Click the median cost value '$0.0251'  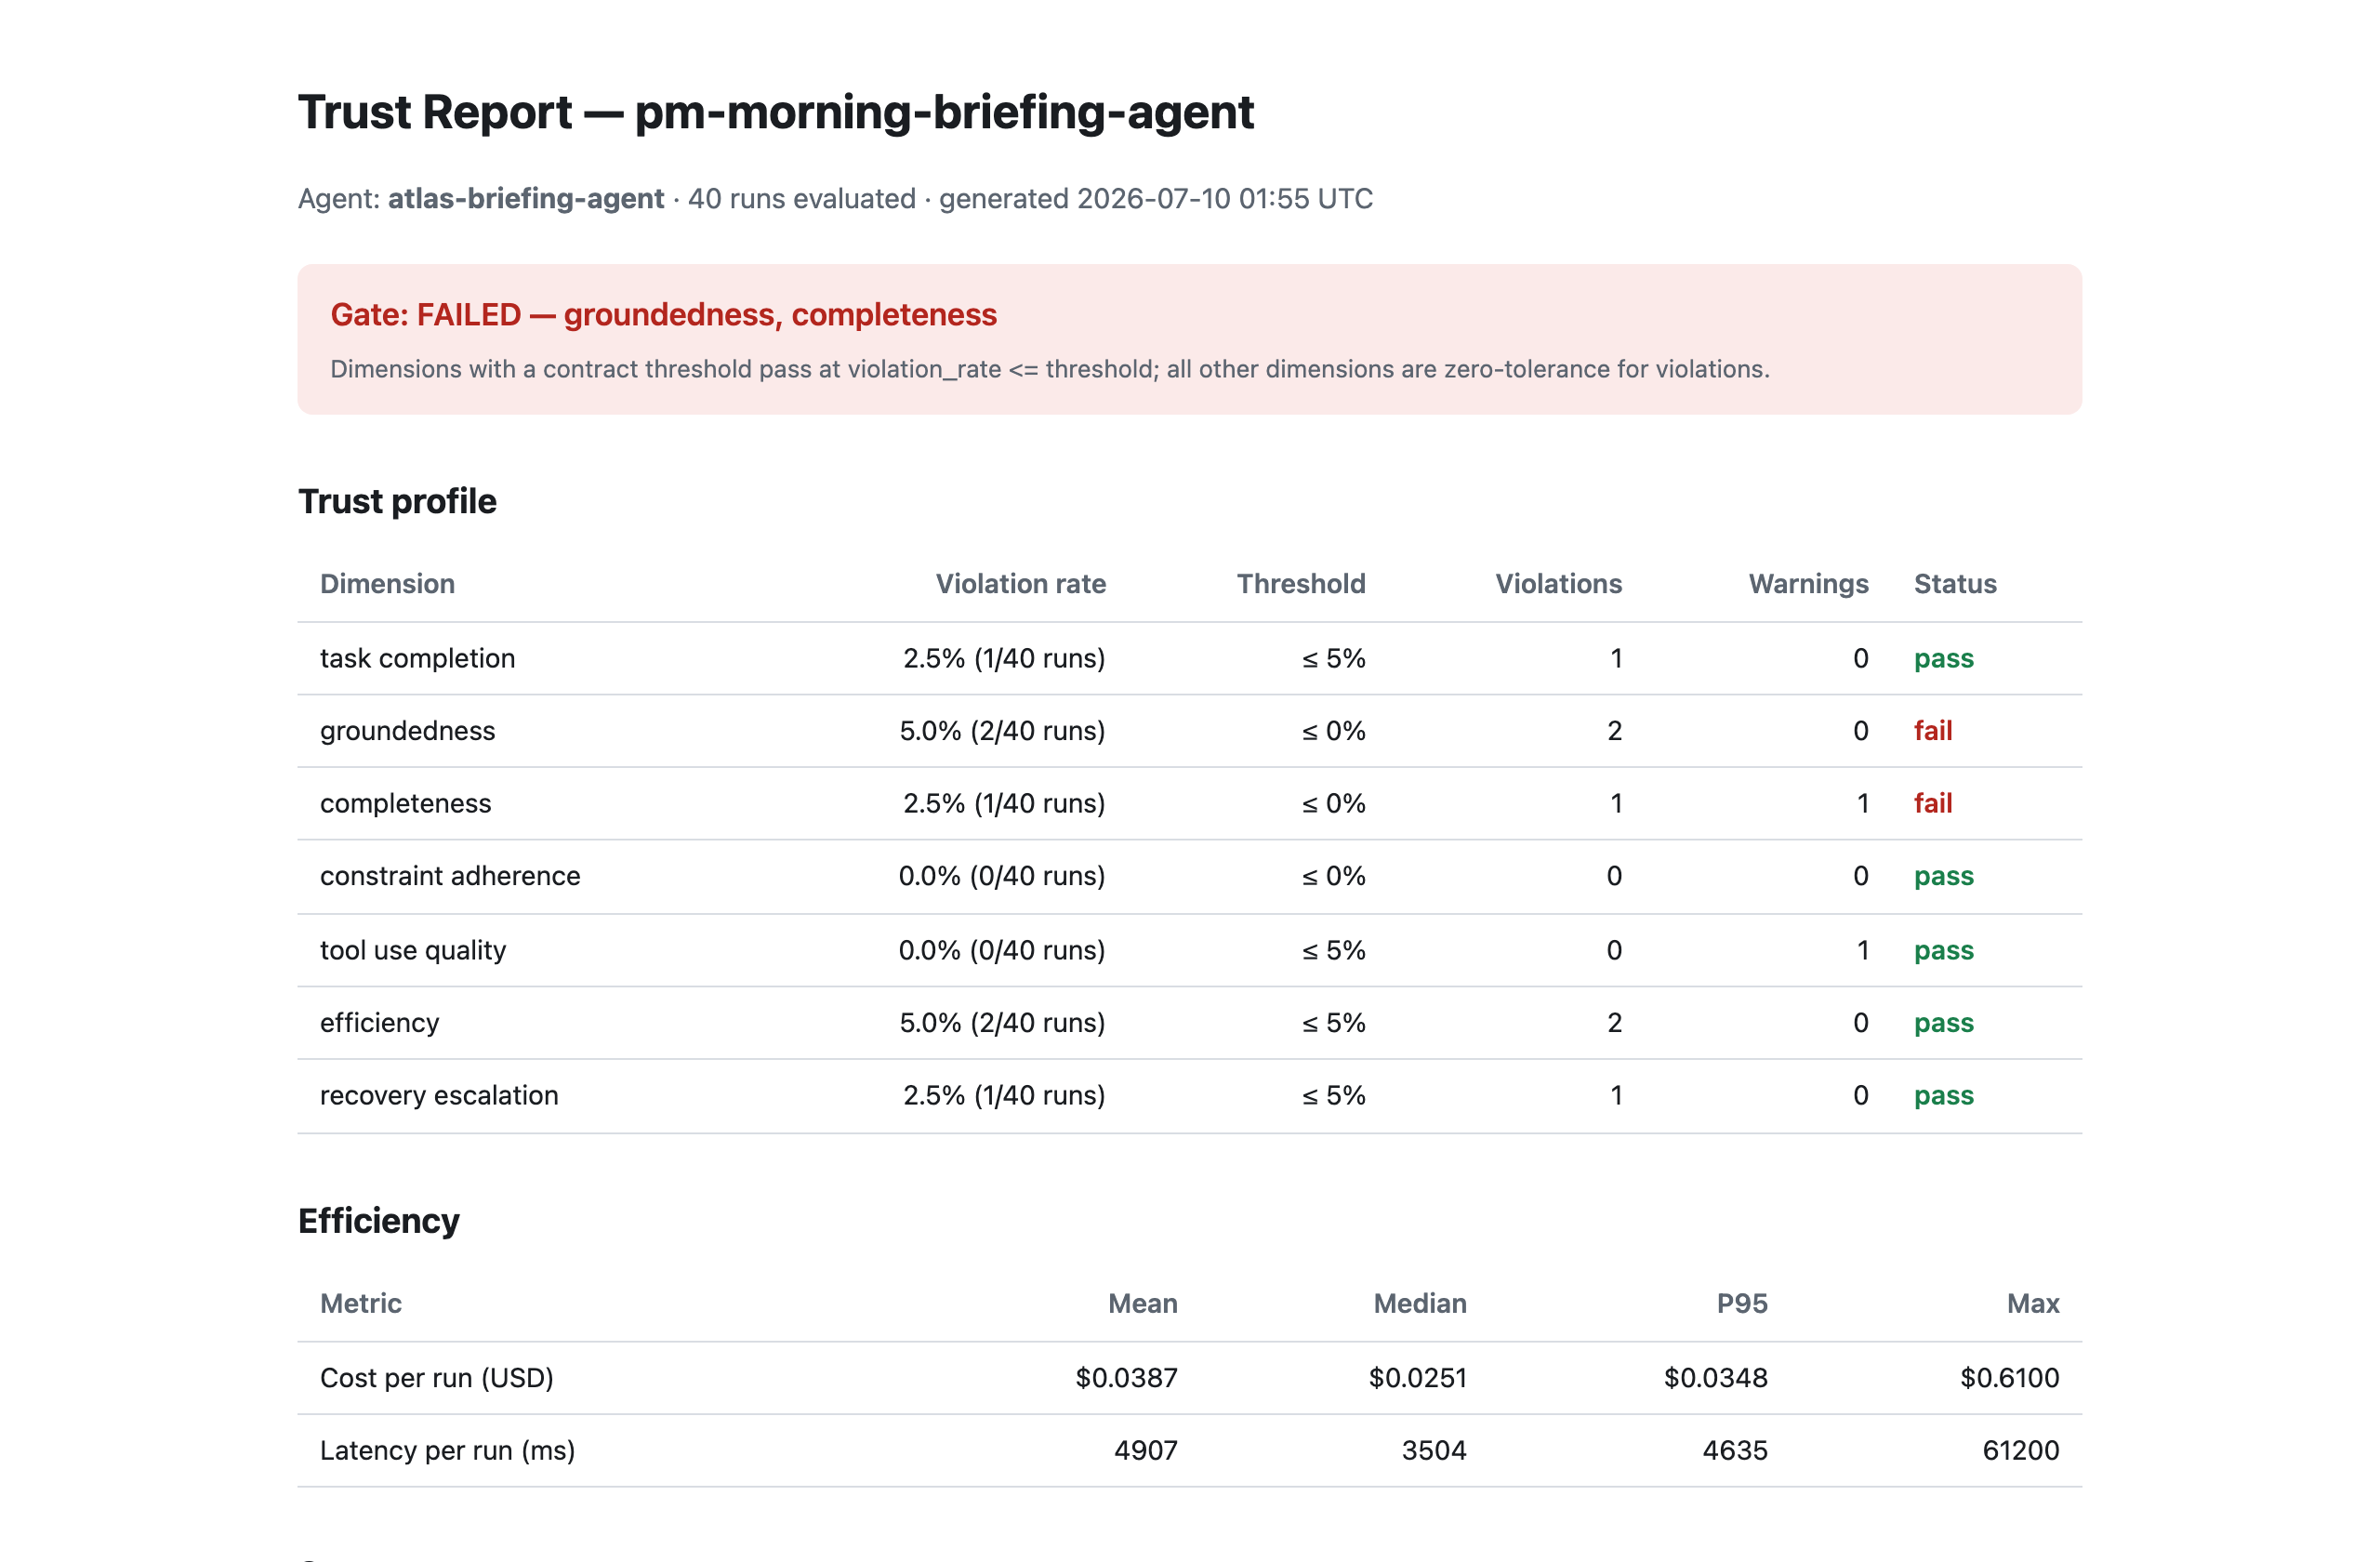[1417, 1377]
